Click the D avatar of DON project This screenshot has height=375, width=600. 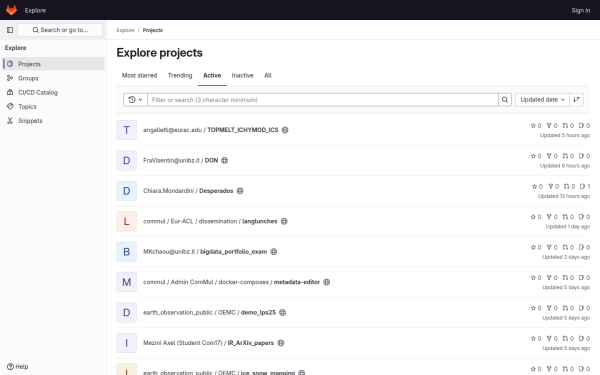click(127, 160)
